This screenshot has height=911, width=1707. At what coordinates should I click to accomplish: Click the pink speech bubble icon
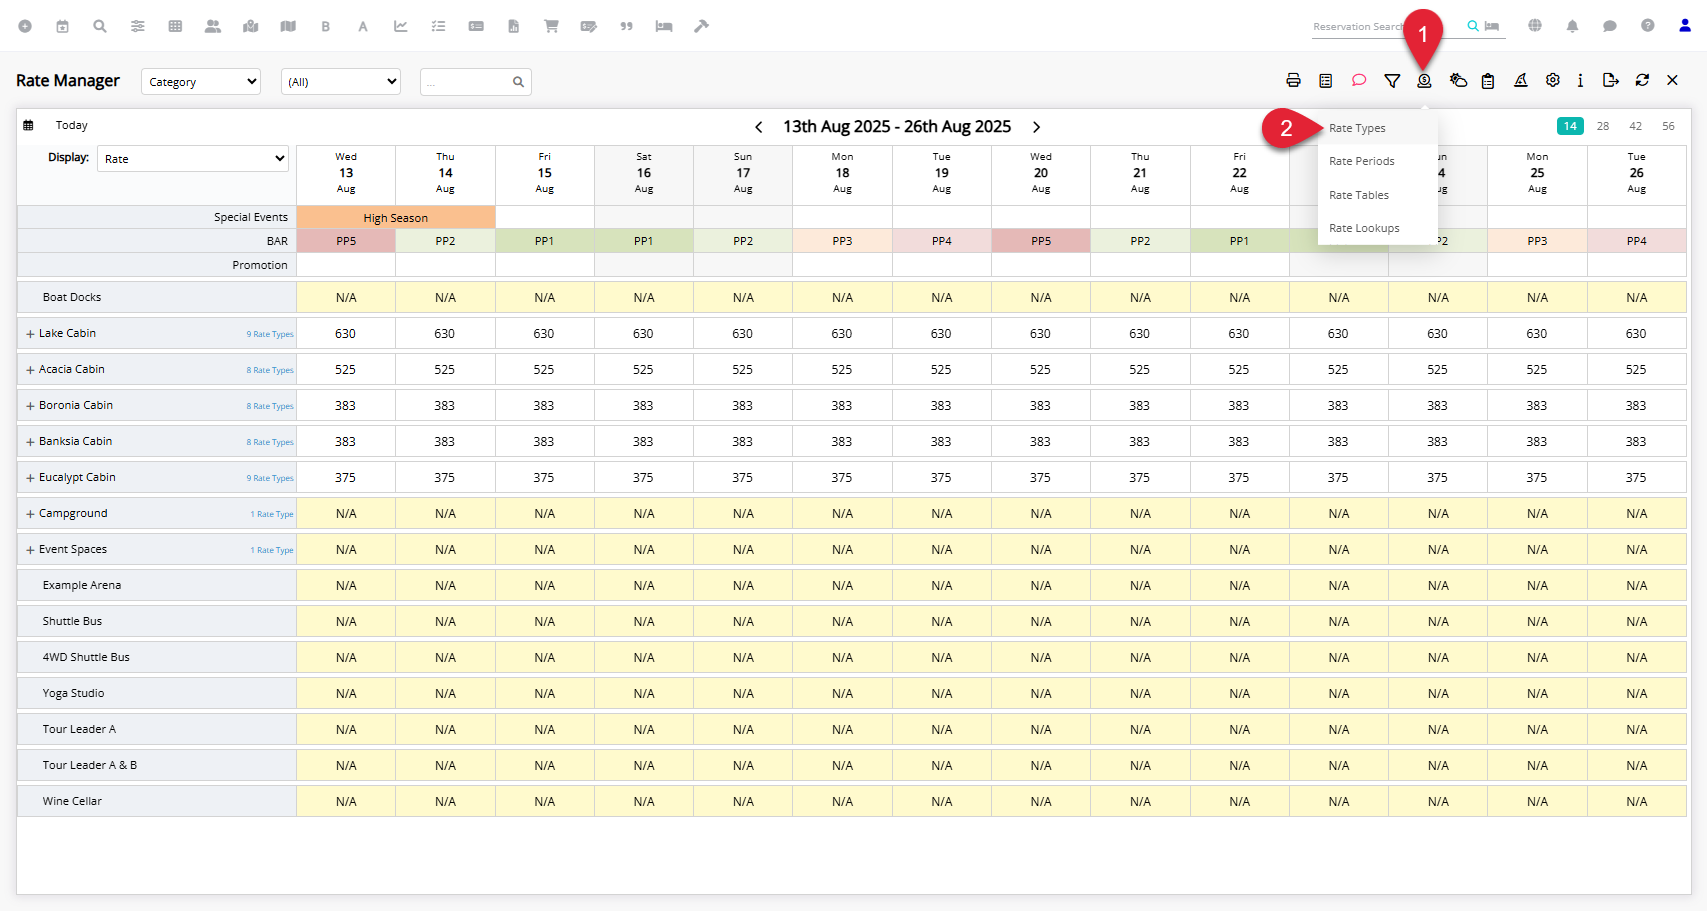(x=1358, y=80)
